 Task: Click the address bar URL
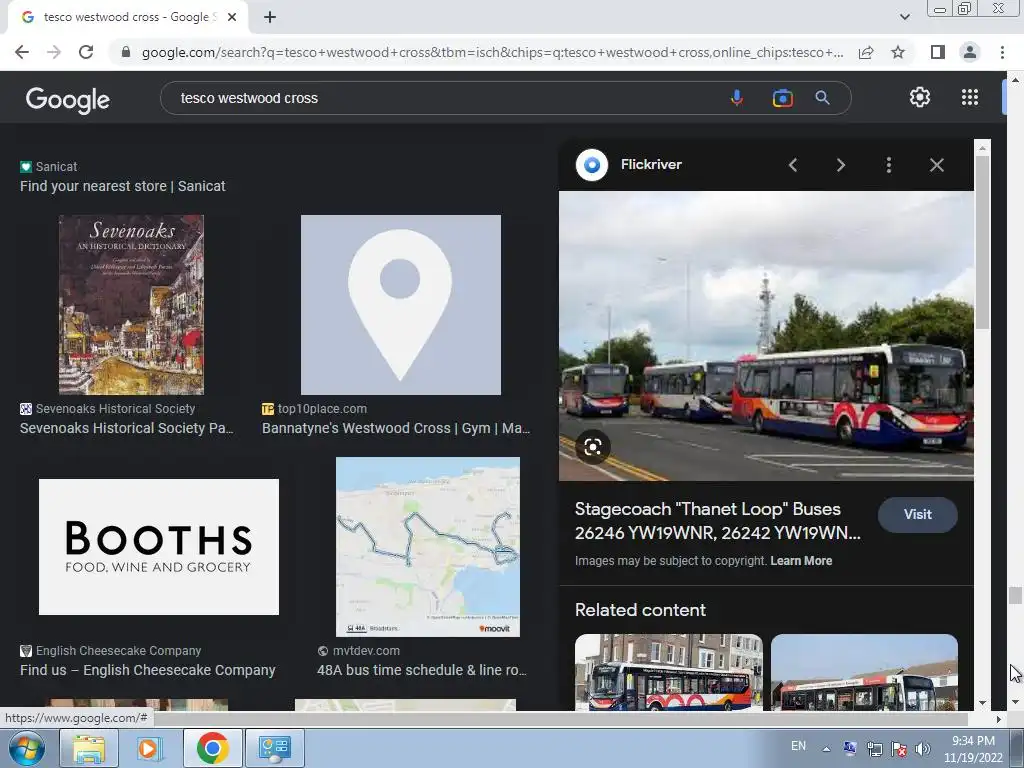[x=492, y=52]
